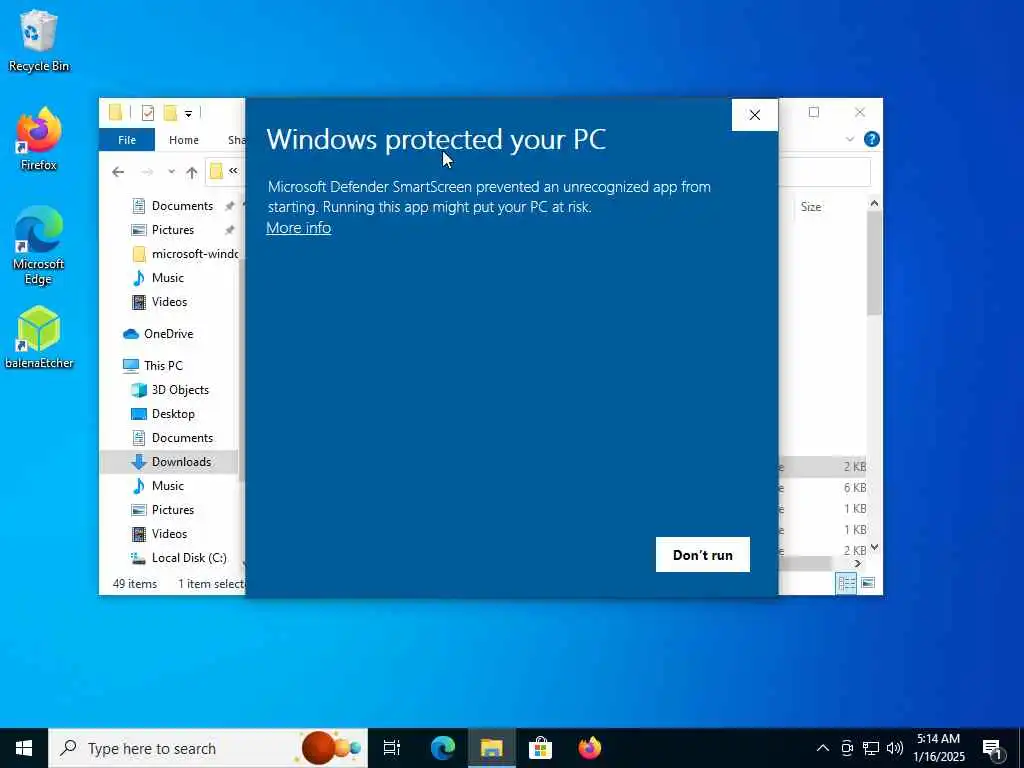Open Microsoft Edge desktop shortcut

coord(39,245)
